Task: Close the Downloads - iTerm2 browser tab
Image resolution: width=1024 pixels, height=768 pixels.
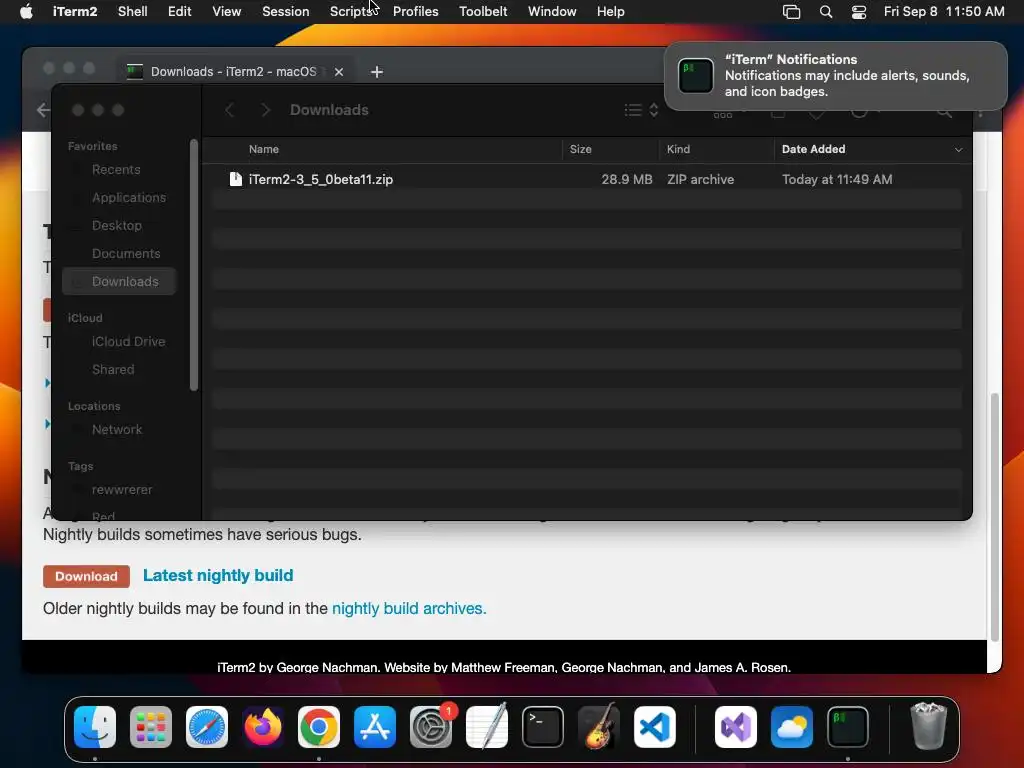Action: (x=339, y=72)
